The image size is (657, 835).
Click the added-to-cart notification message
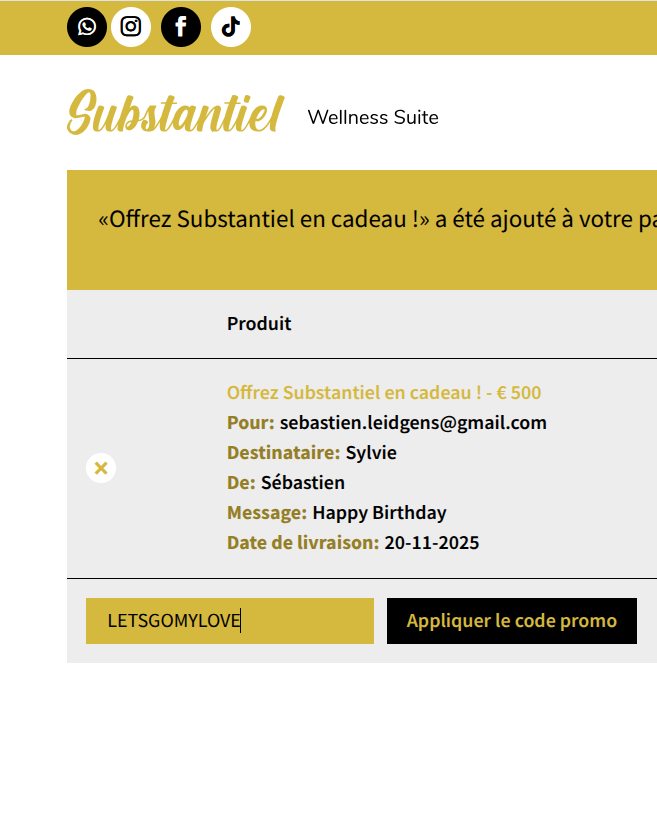(377, 220)
